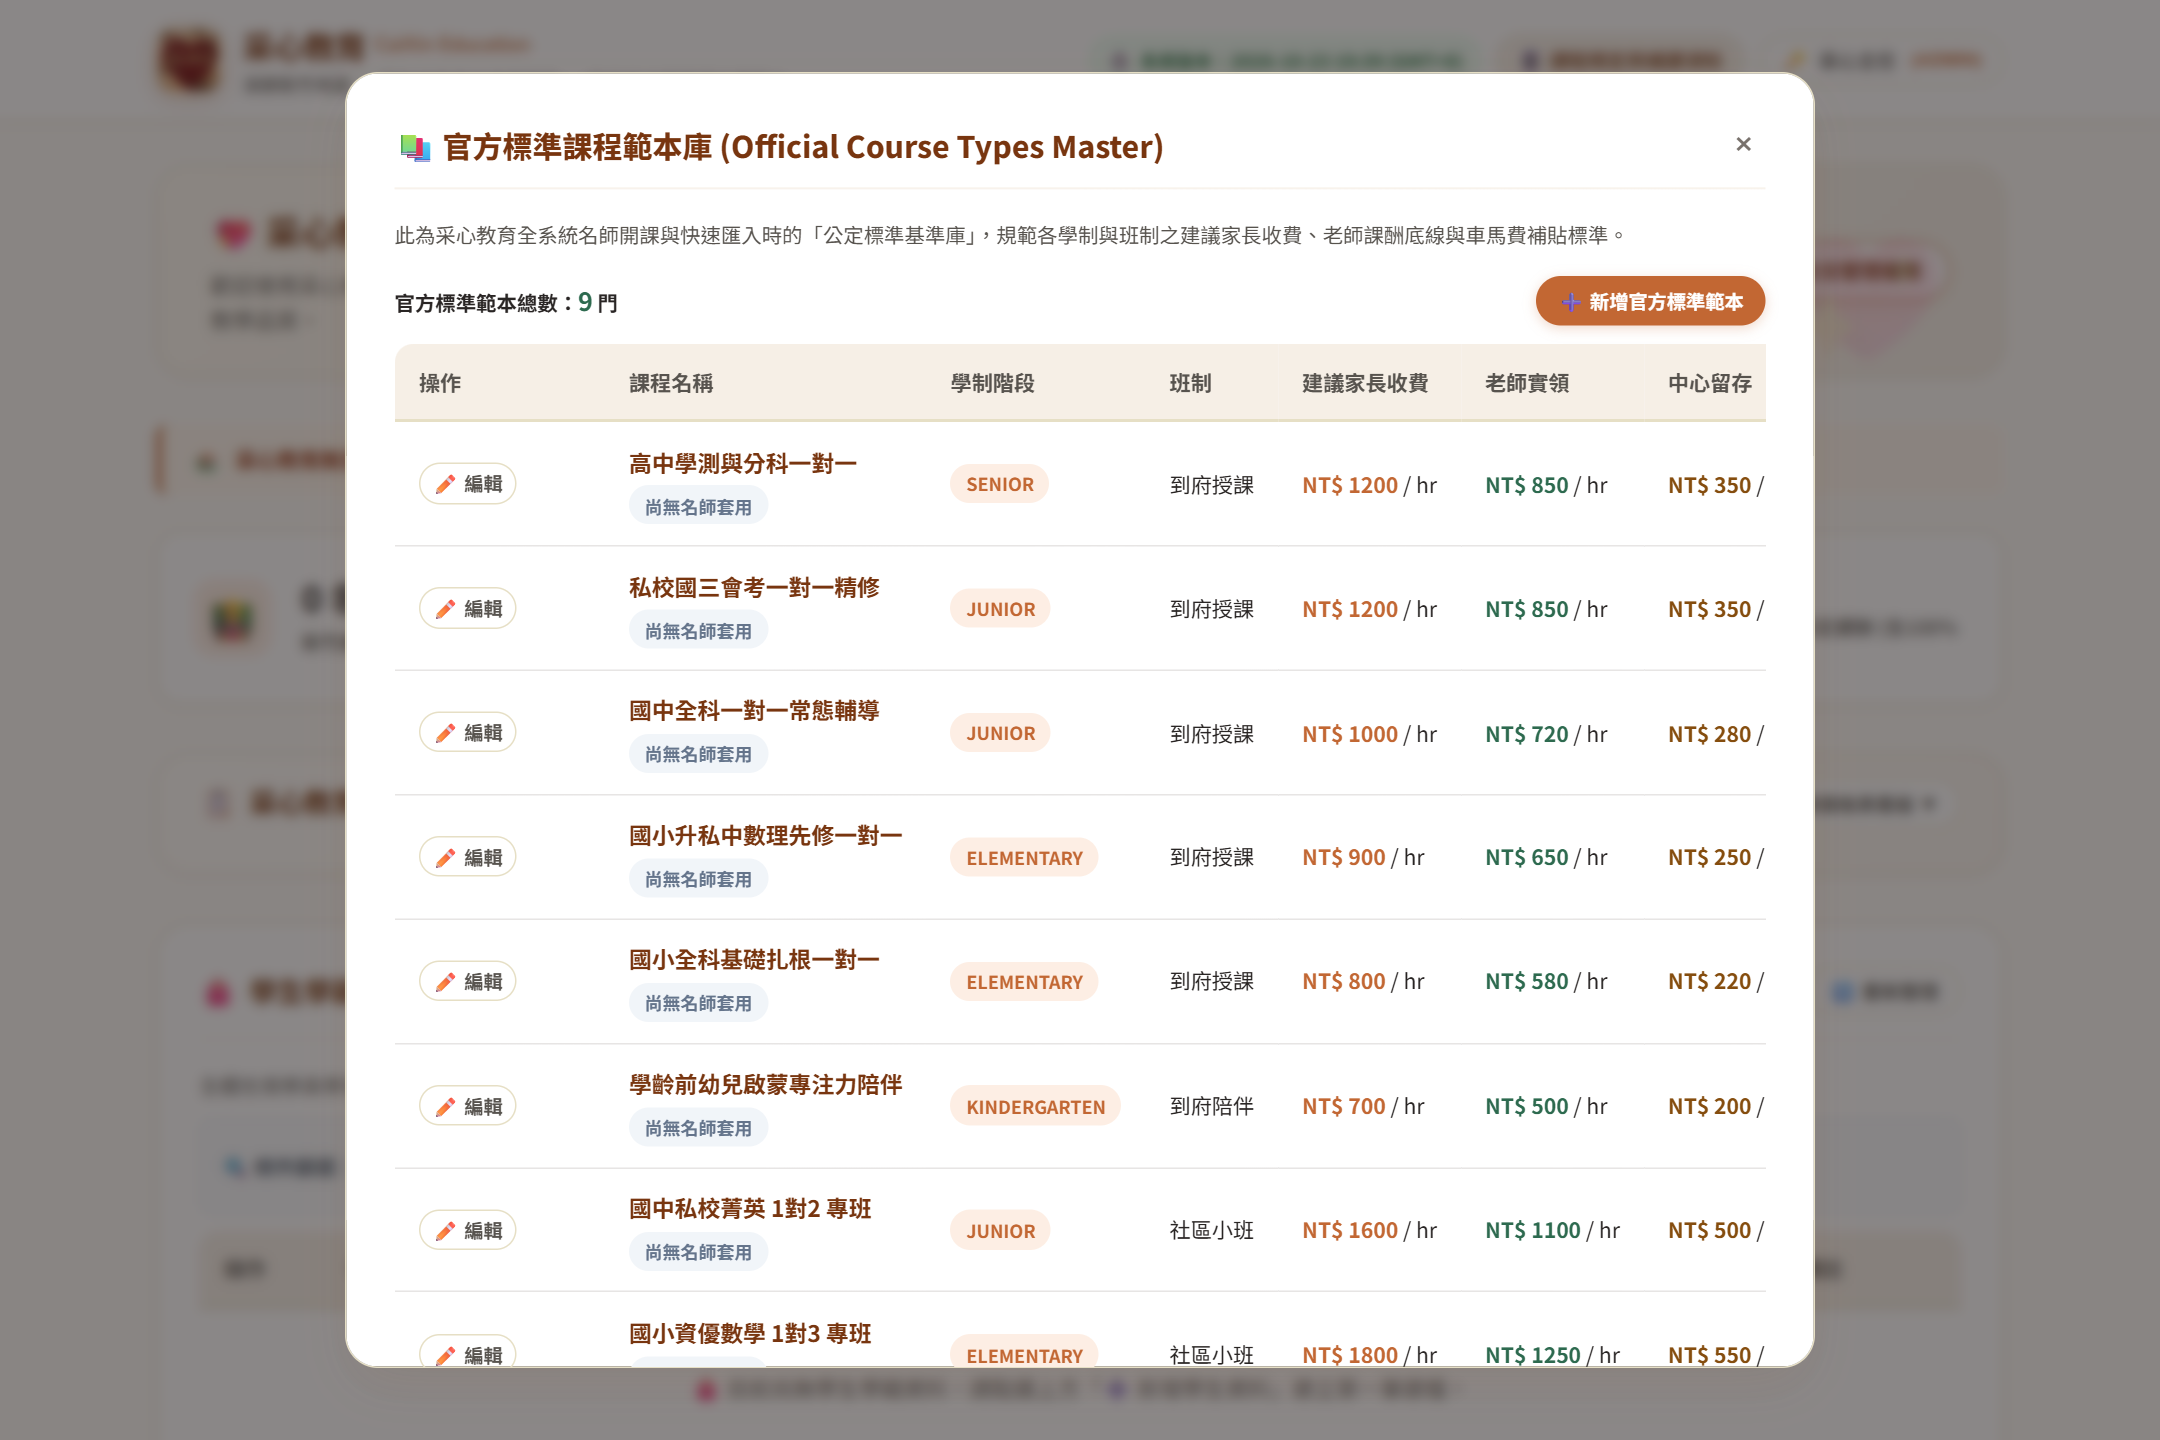Click NT$ 900 / hr parent fee cell

coord(1363,857)
